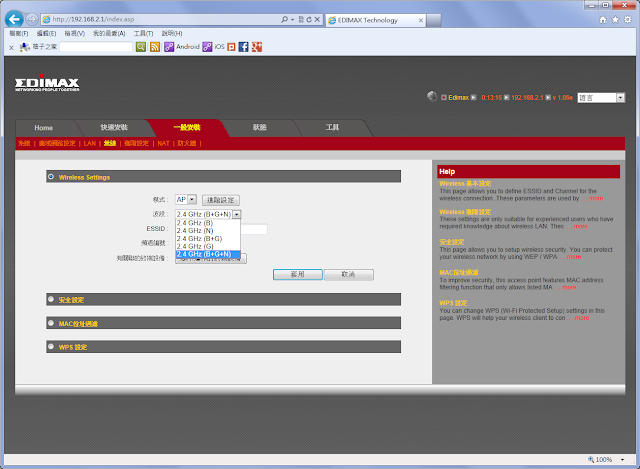Viewport: 640px width, 469px height.
Task: Click the EDIMAX logo
Action: coord(47,83)
